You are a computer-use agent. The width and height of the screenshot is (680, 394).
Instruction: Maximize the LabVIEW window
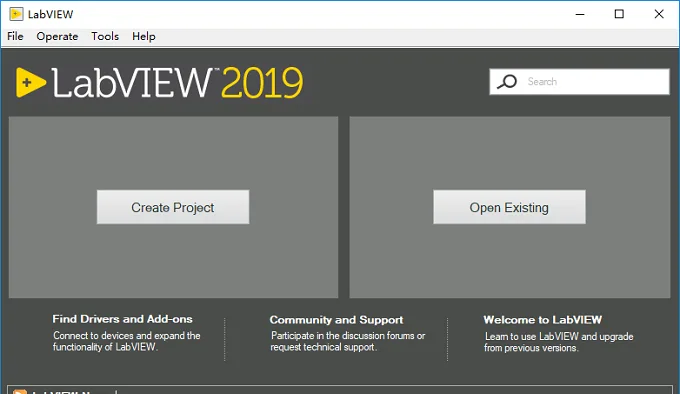click(619, 14)
